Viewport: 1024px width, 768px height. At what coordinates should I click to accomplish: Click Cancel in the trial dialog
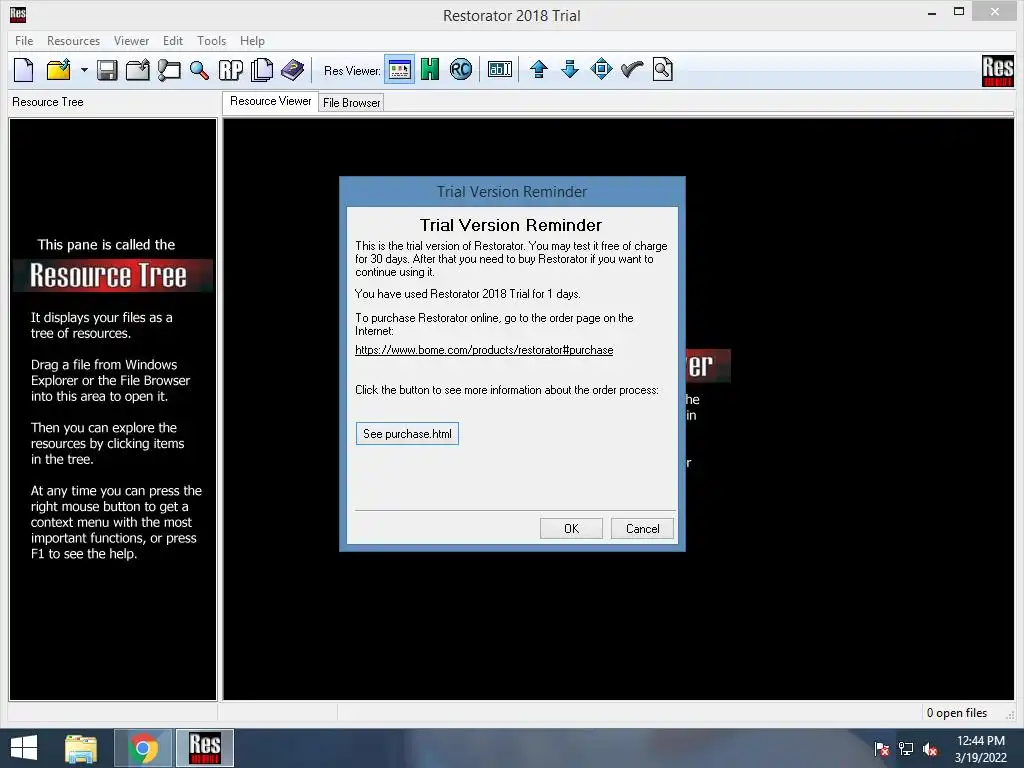coord(643,528)
